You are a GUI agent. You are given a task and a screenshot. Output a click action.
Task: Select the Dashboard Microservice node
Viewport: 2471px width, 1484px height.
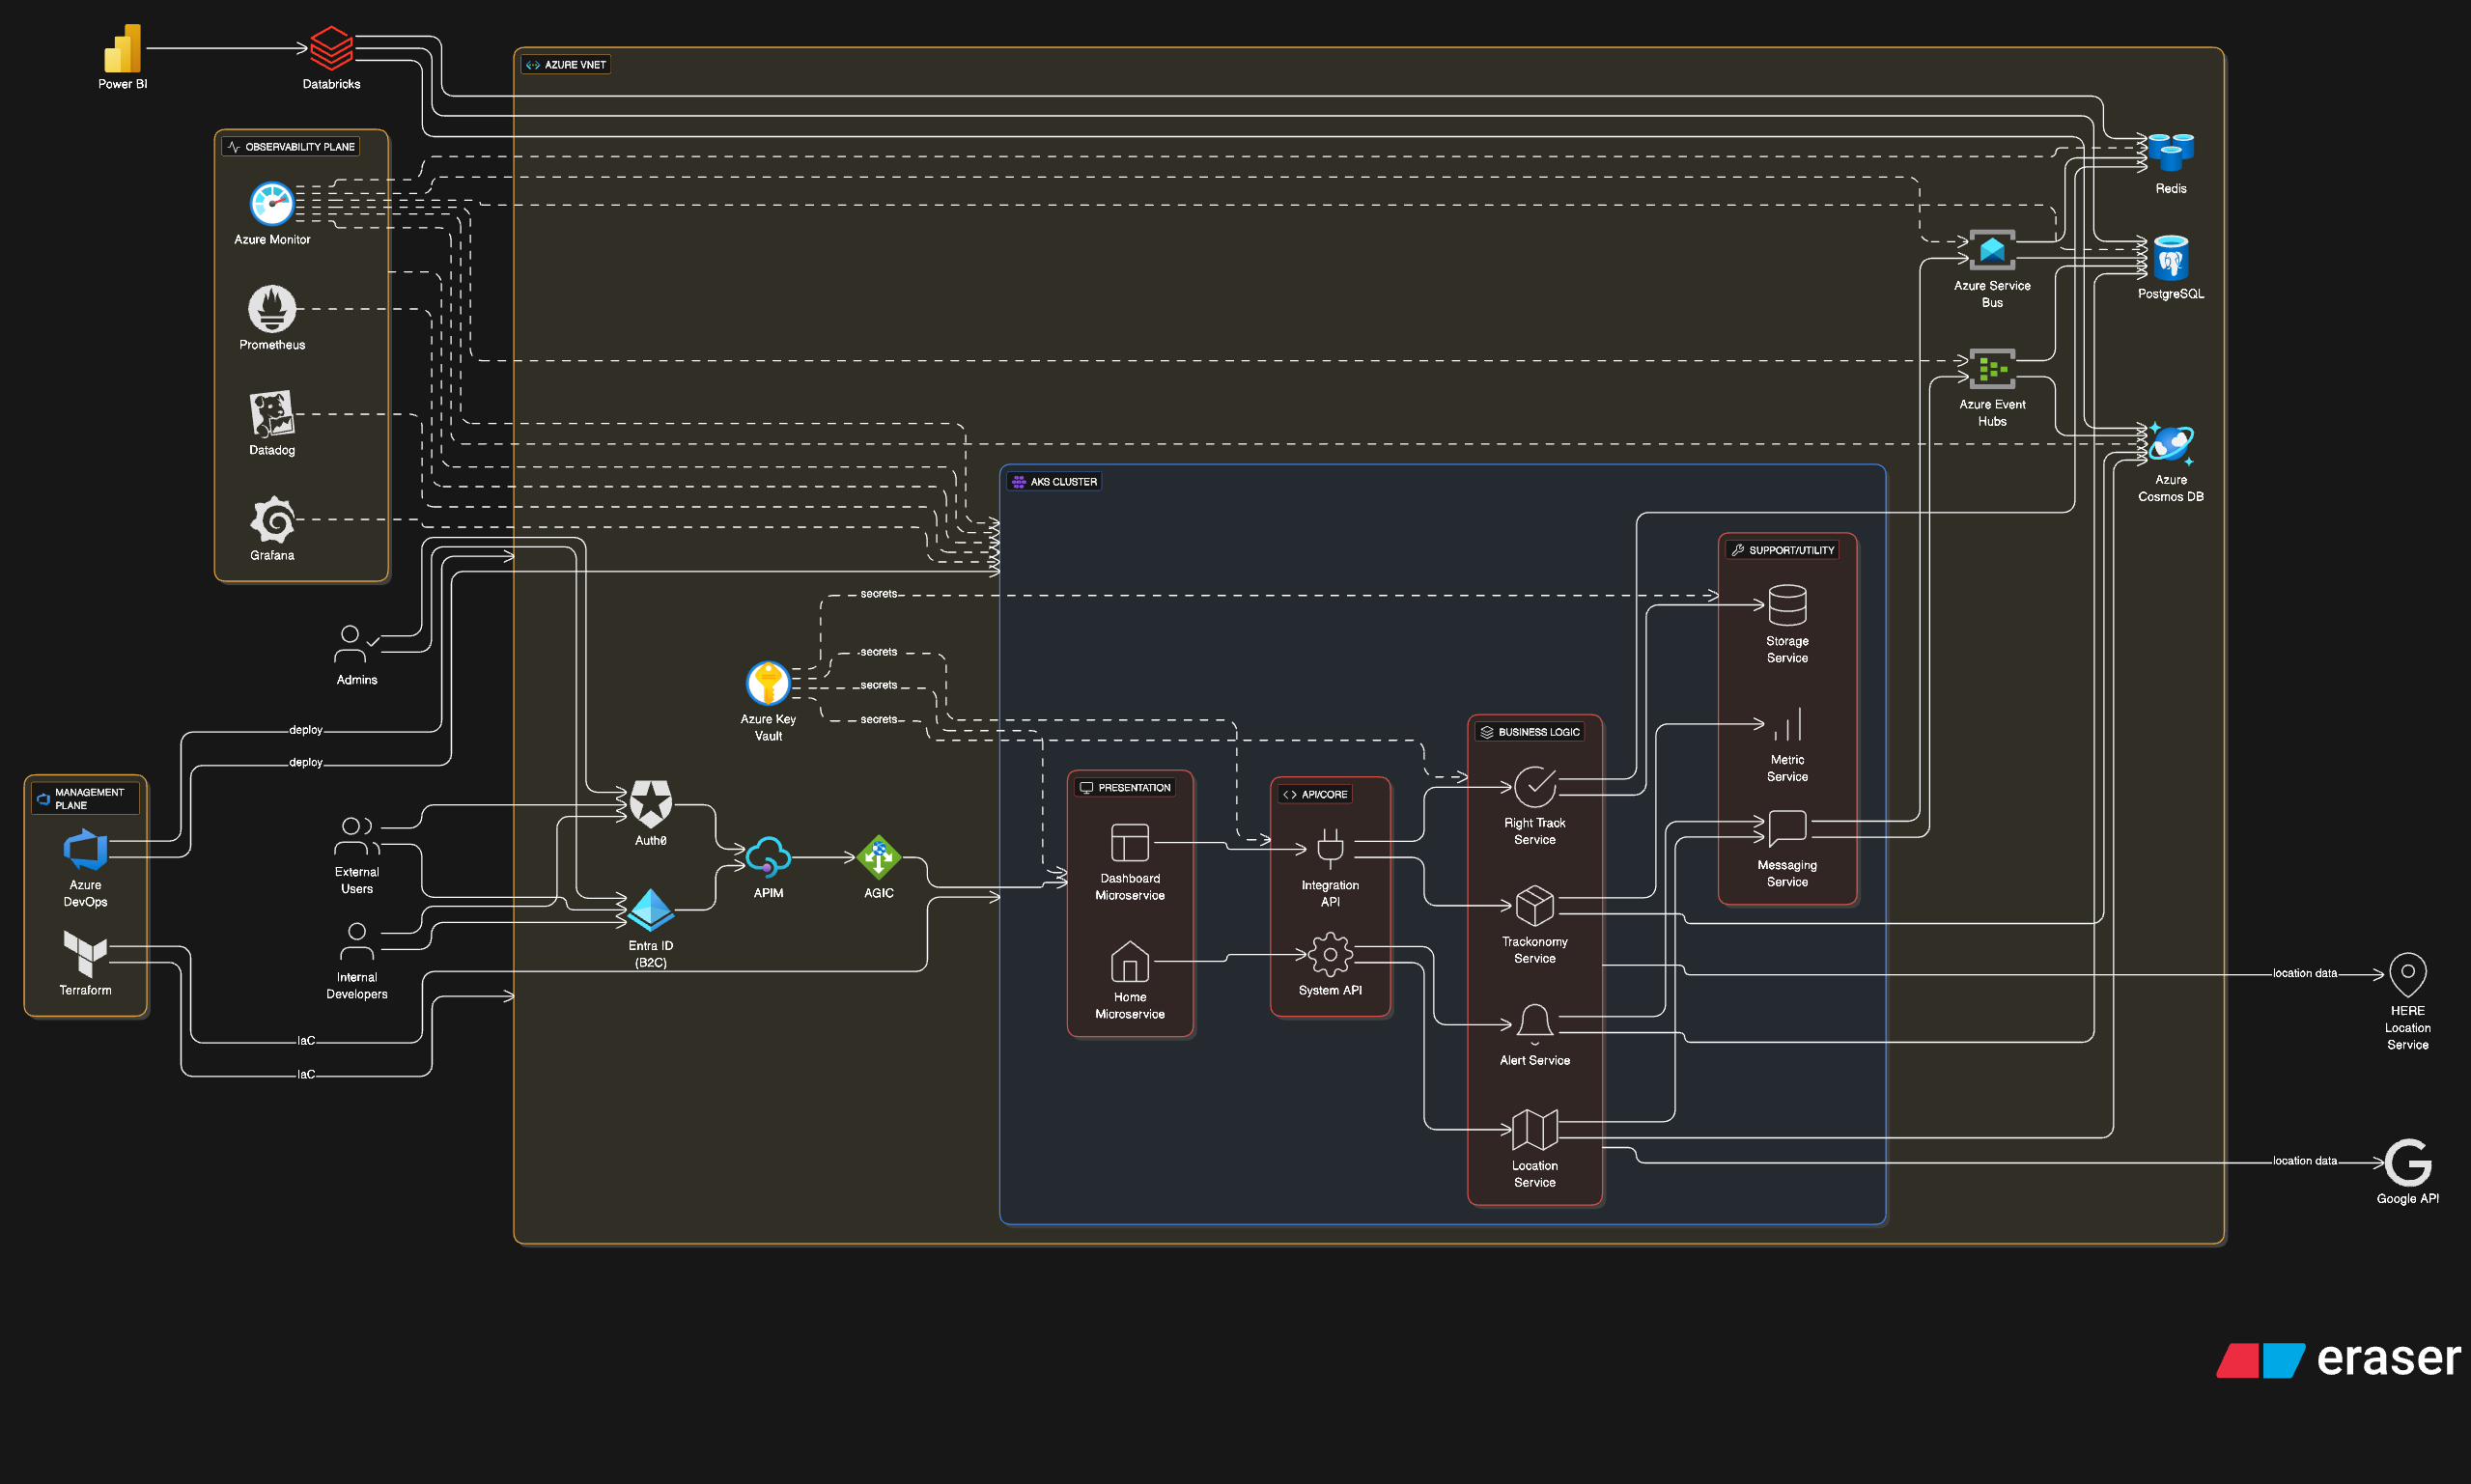tap(1129, 843)
